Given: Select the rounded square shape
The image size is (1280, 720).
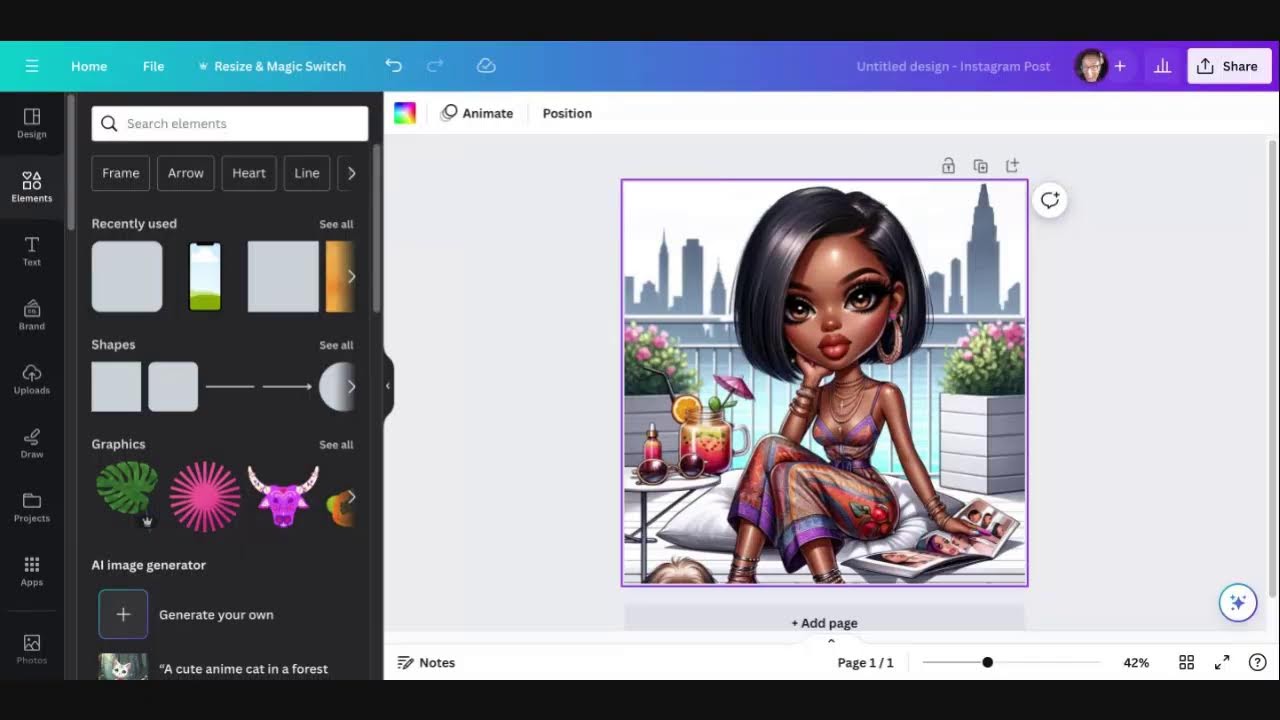Looking at the screenshot, I should tap(173, 386).
